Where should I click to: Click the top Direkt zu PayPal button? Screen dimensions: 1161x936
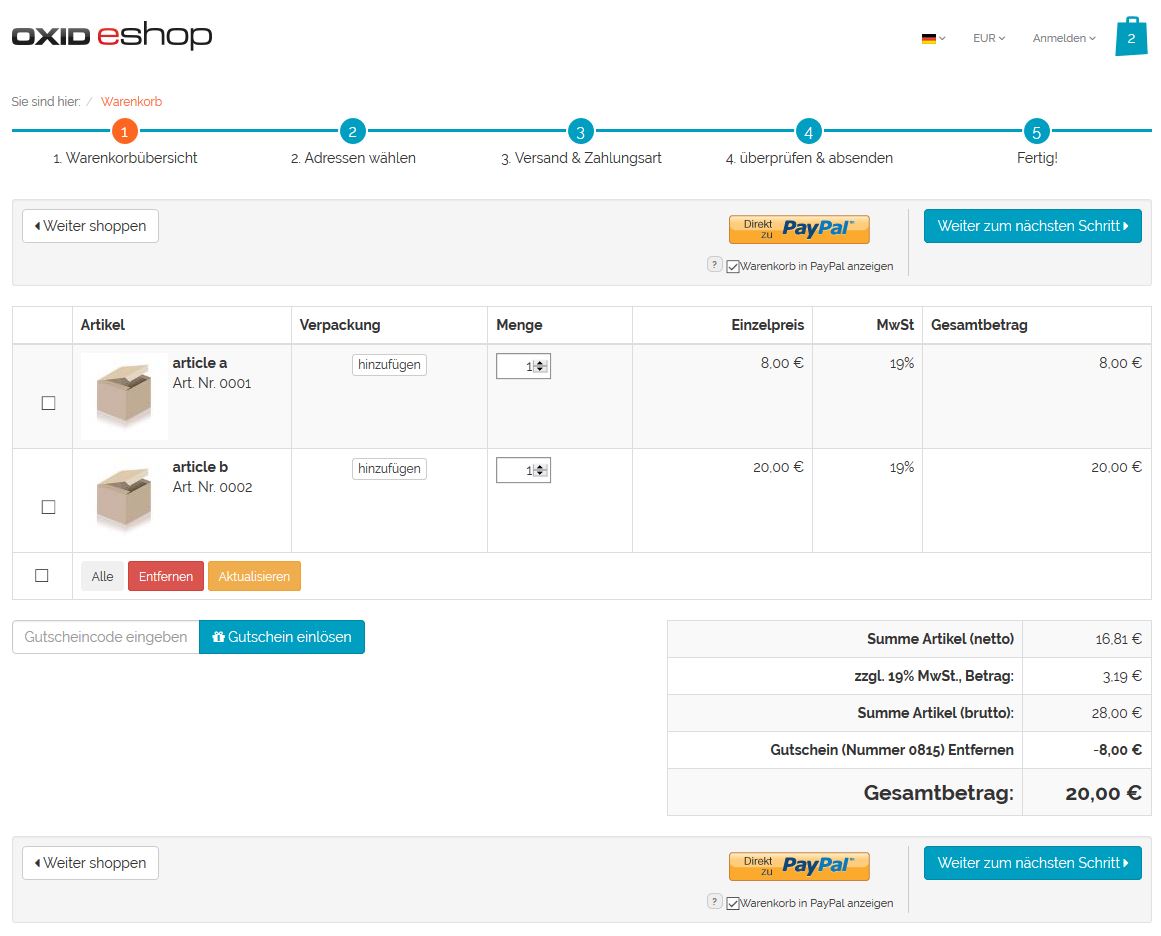799,229
